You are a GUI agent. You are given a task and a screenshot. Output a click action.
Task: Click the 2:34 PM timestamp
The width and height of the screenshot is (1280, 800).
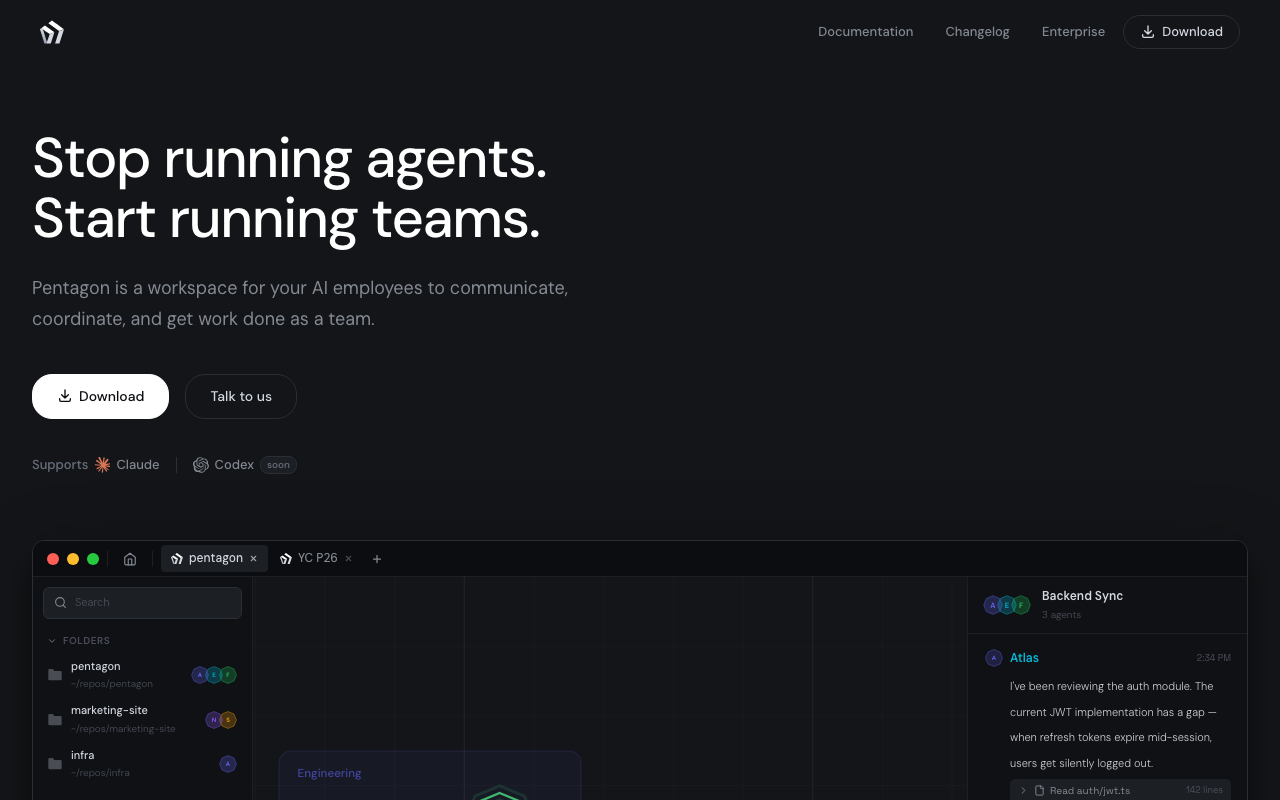click(x=1213, y=658)
